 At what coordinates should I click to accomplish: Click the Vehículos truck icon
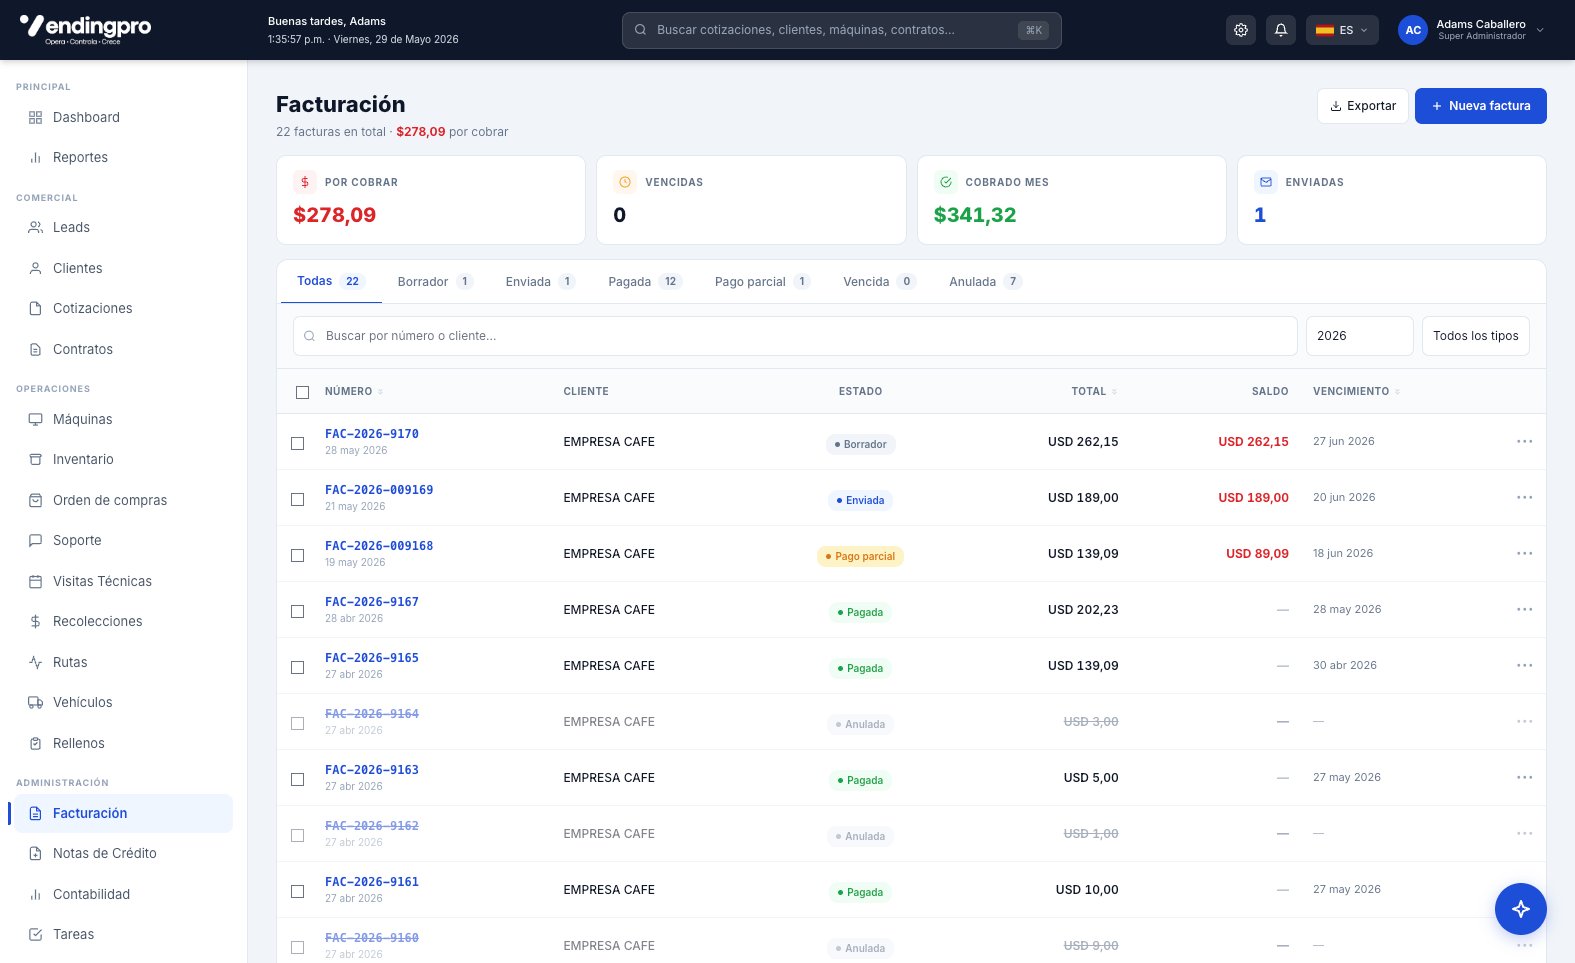click(x=35, y=703)
